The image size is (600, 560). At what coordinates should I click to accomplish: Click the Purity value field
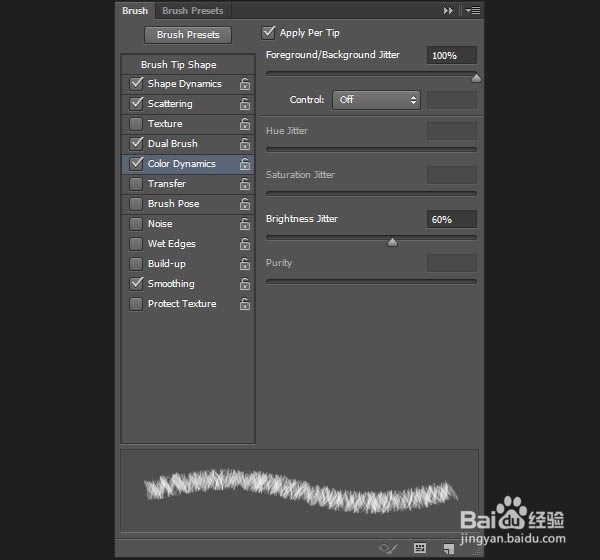[452, 263]
